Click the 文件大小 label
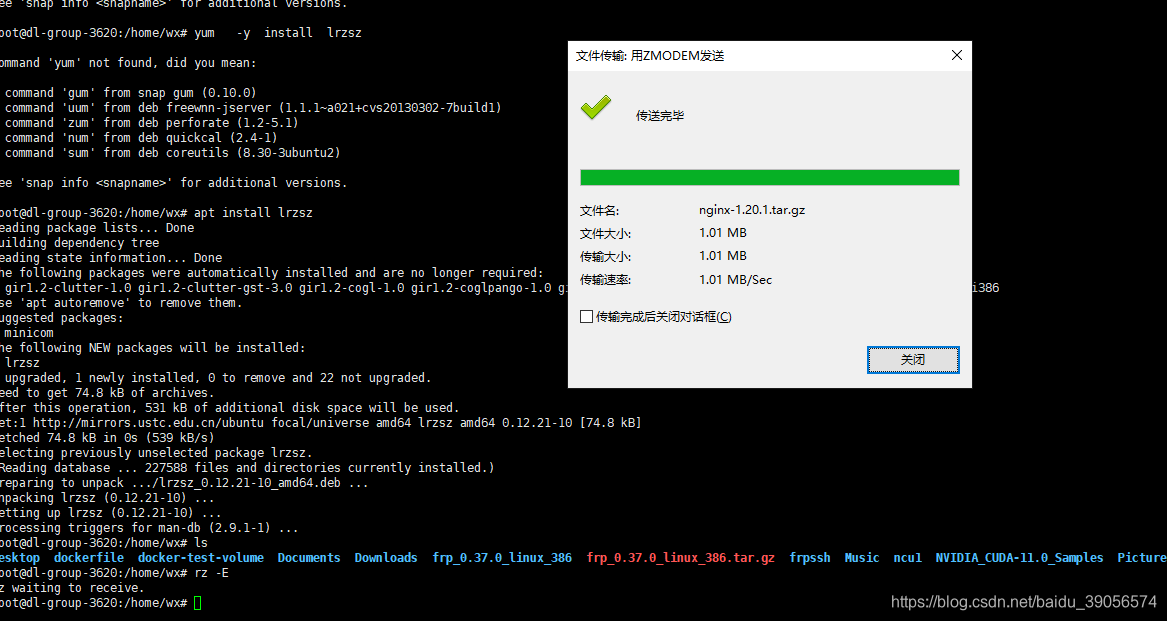The image size is (1167, 621). (x=605, y=234)
